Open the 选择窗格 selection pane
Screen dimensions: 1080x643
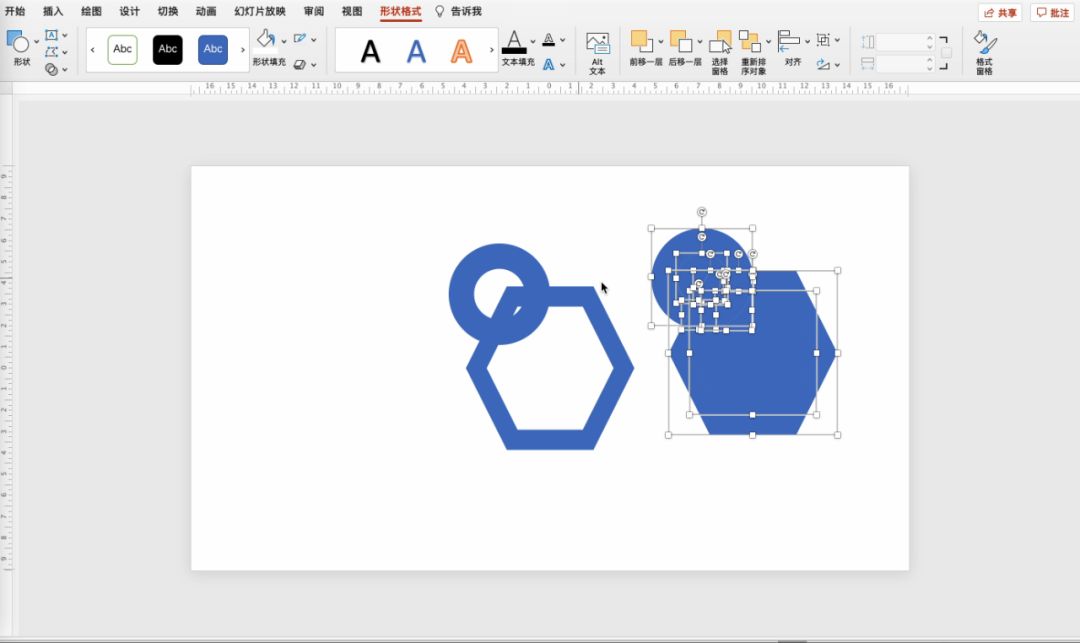pos(720,52)
